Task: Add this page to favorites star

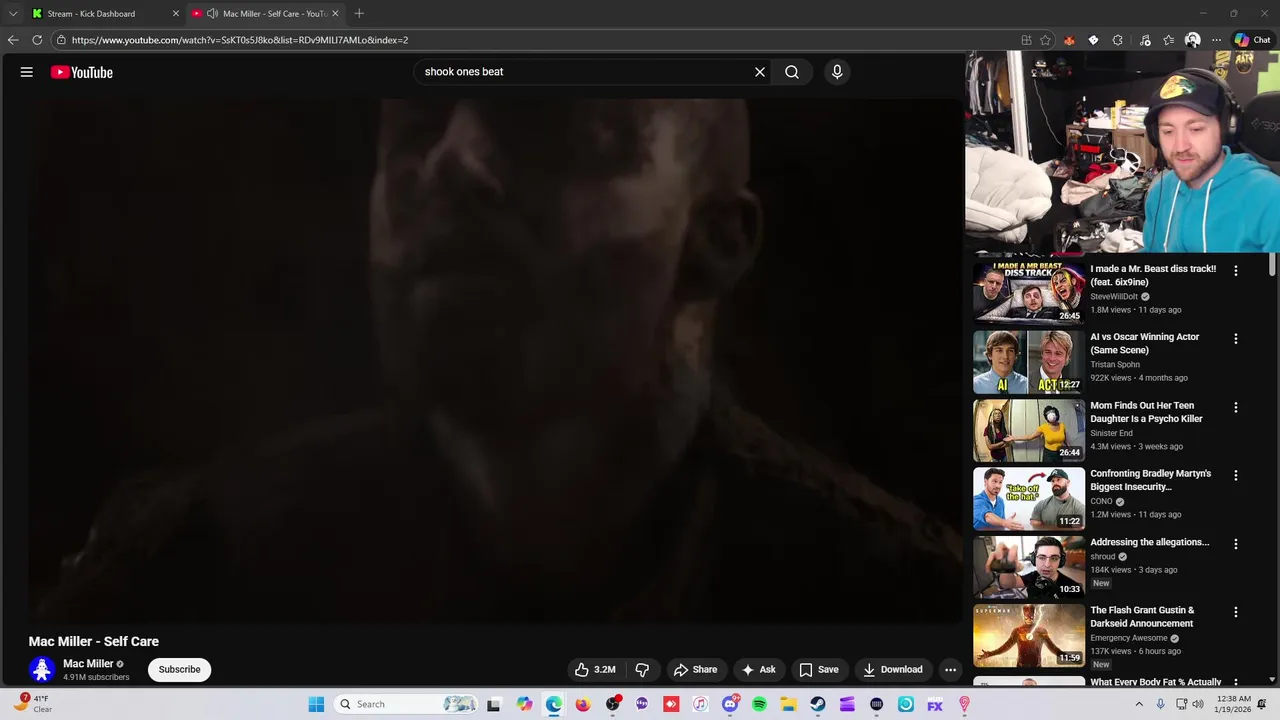Action: point(1045,40)
